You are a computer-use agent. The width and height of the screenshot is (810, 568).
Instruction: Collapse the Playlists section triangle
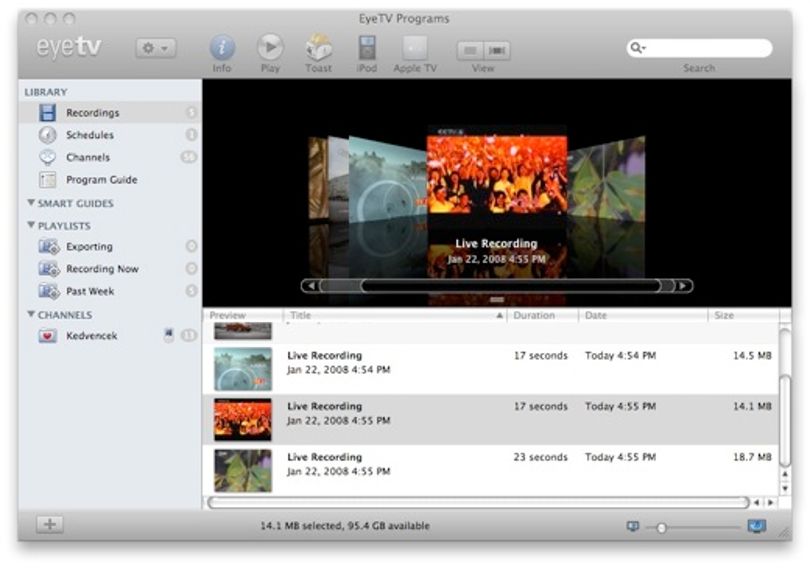click(x=31, y=225)
